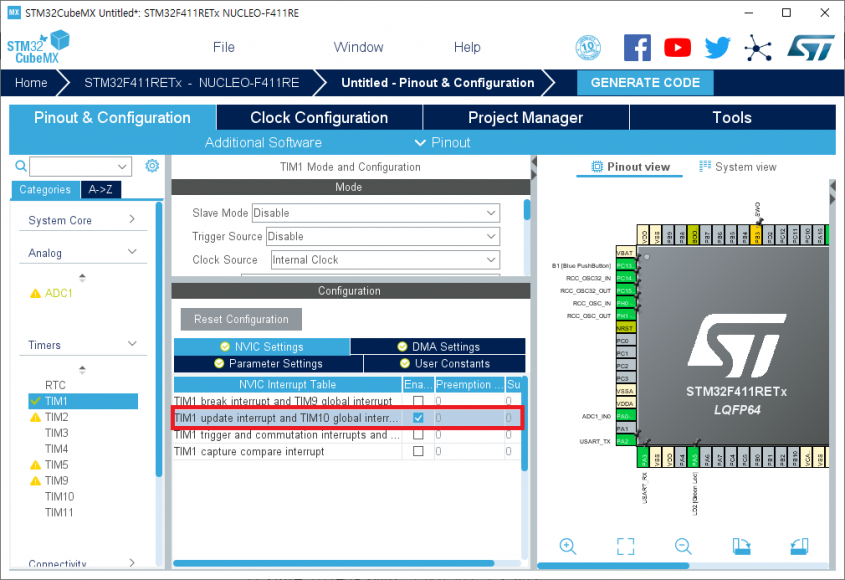Click the PA2 USART_TX pin
The height and width of the screenshot is (580, 845).
click(x=626, y=441)
